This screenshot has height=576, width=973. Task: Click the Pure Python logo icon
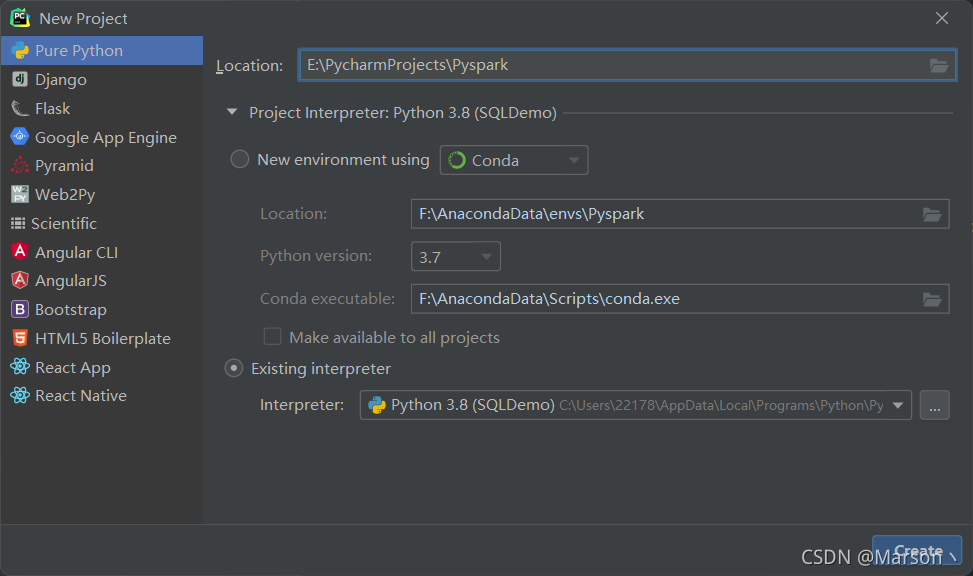click(x=20, y=50)
